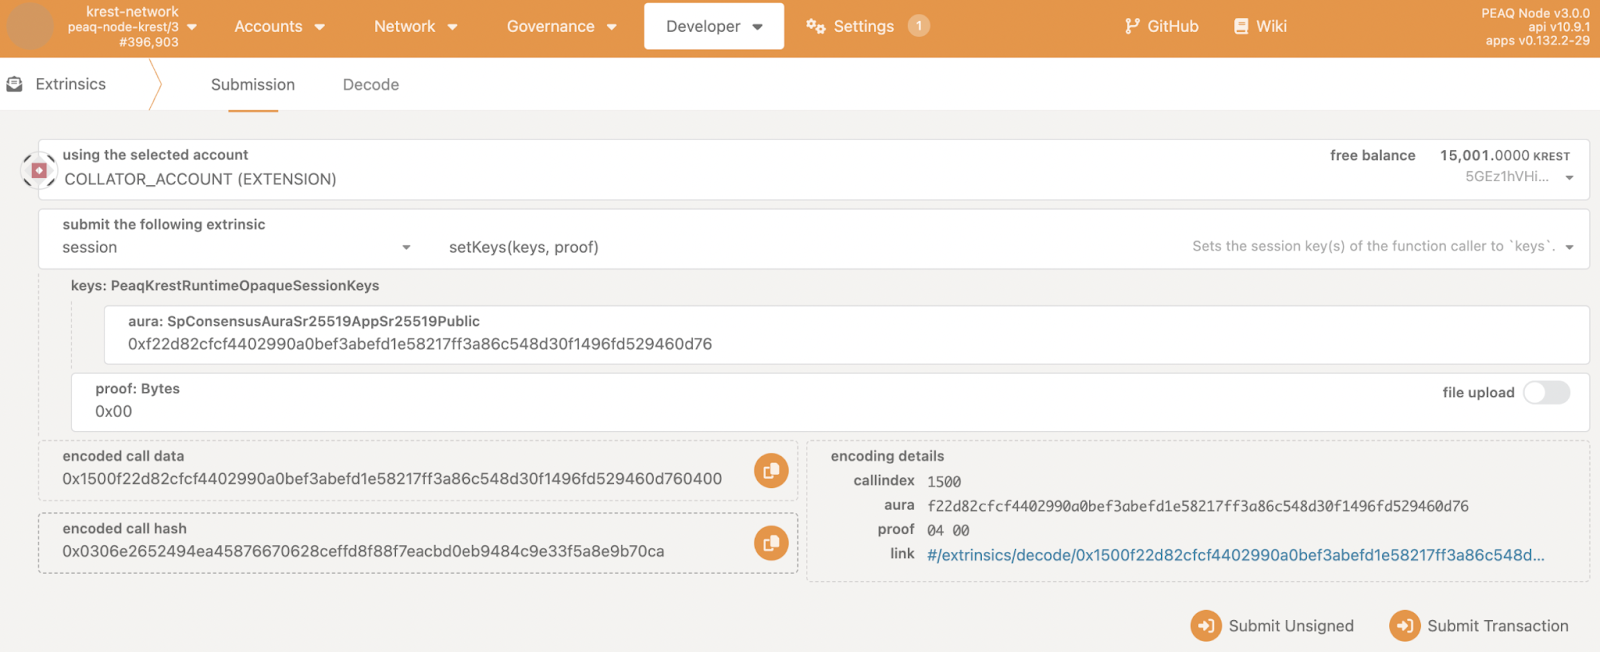The height and width of the screenshot is (652, 1600).
Task: Open the Wiki book icon
Action: tap(1241, 26)
